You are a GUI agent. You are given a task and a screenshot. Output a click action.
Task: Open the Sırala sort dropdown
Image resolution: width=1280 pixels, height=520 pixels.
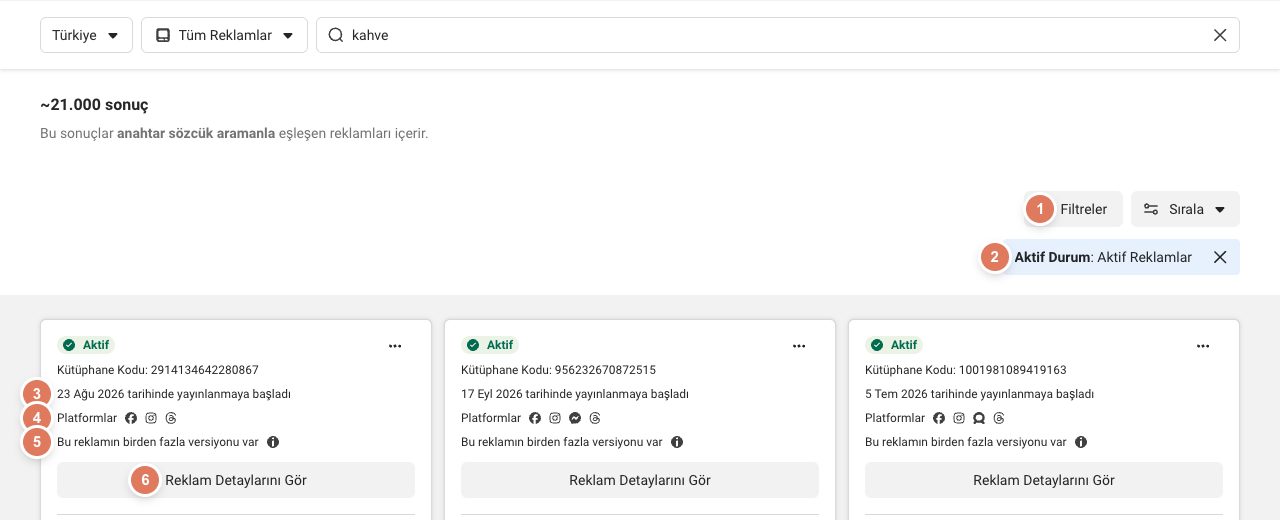point(1185,209)
